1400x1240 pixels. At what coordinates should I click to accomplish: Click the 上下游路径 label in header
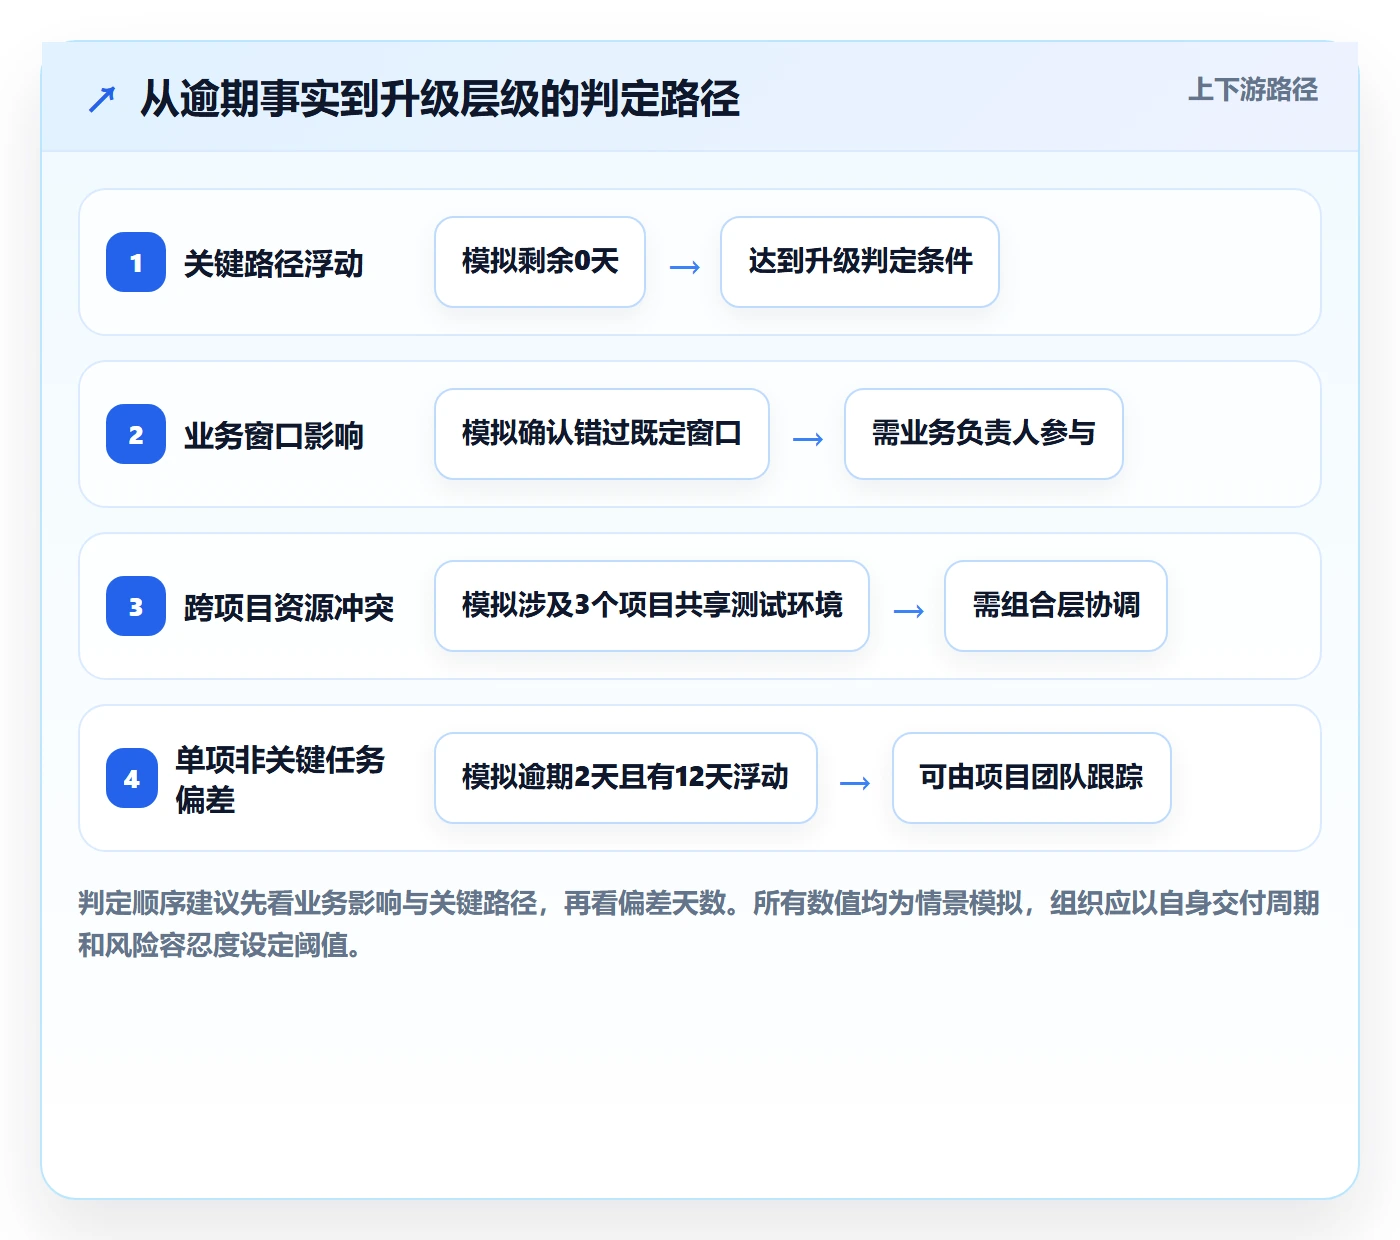pos(1253,90)
